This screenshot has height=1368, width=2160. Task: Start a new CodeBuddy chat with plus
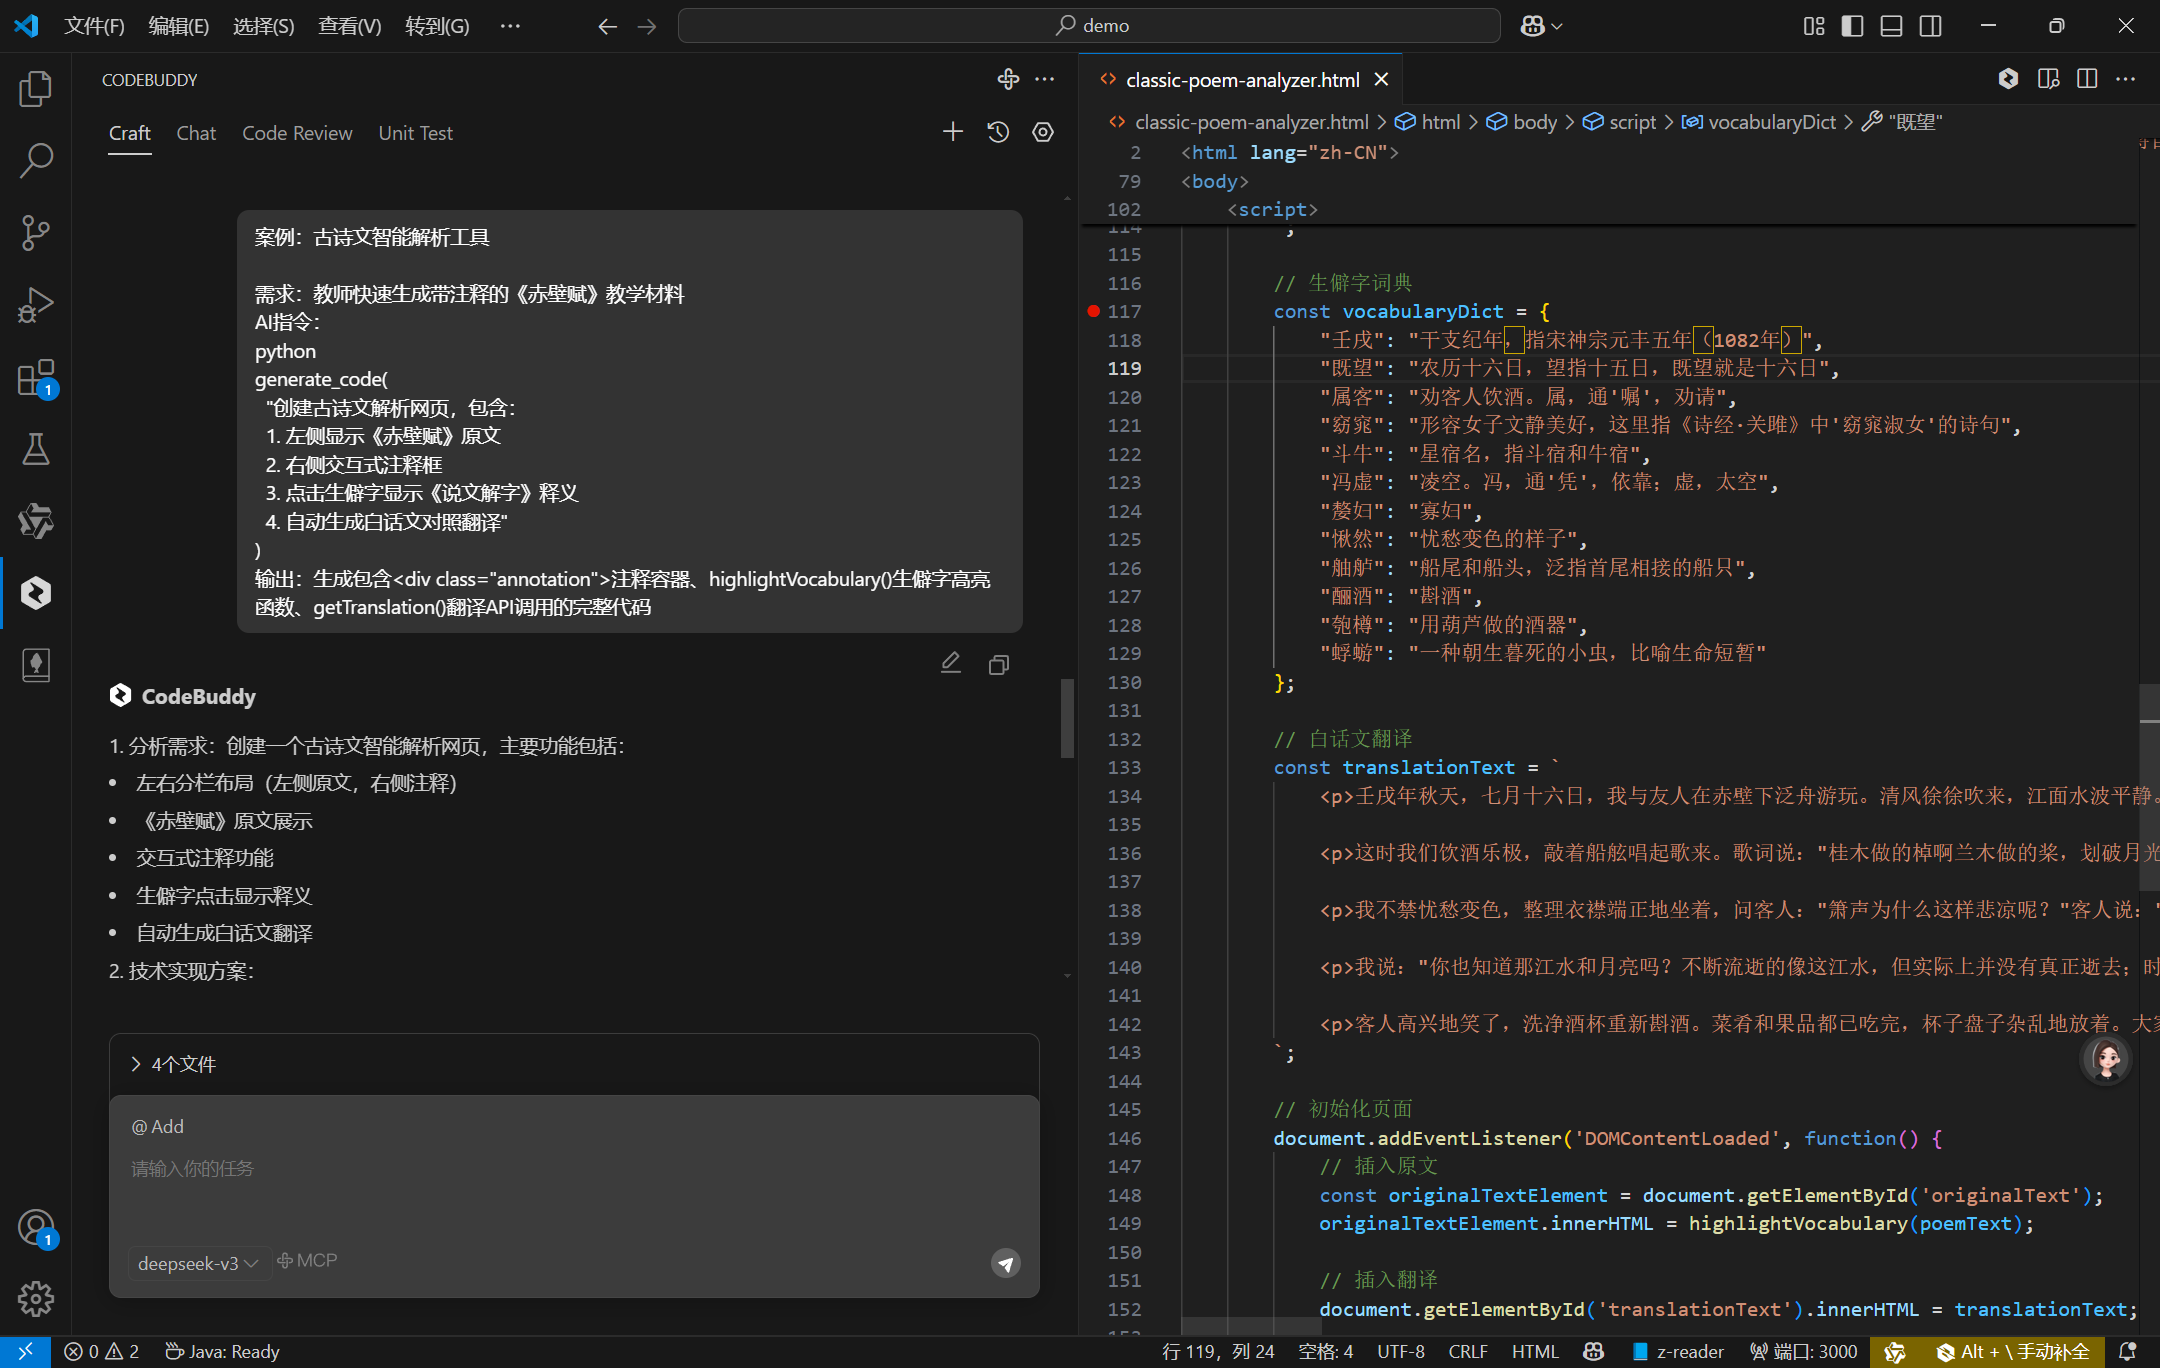[x=953, y=132]
